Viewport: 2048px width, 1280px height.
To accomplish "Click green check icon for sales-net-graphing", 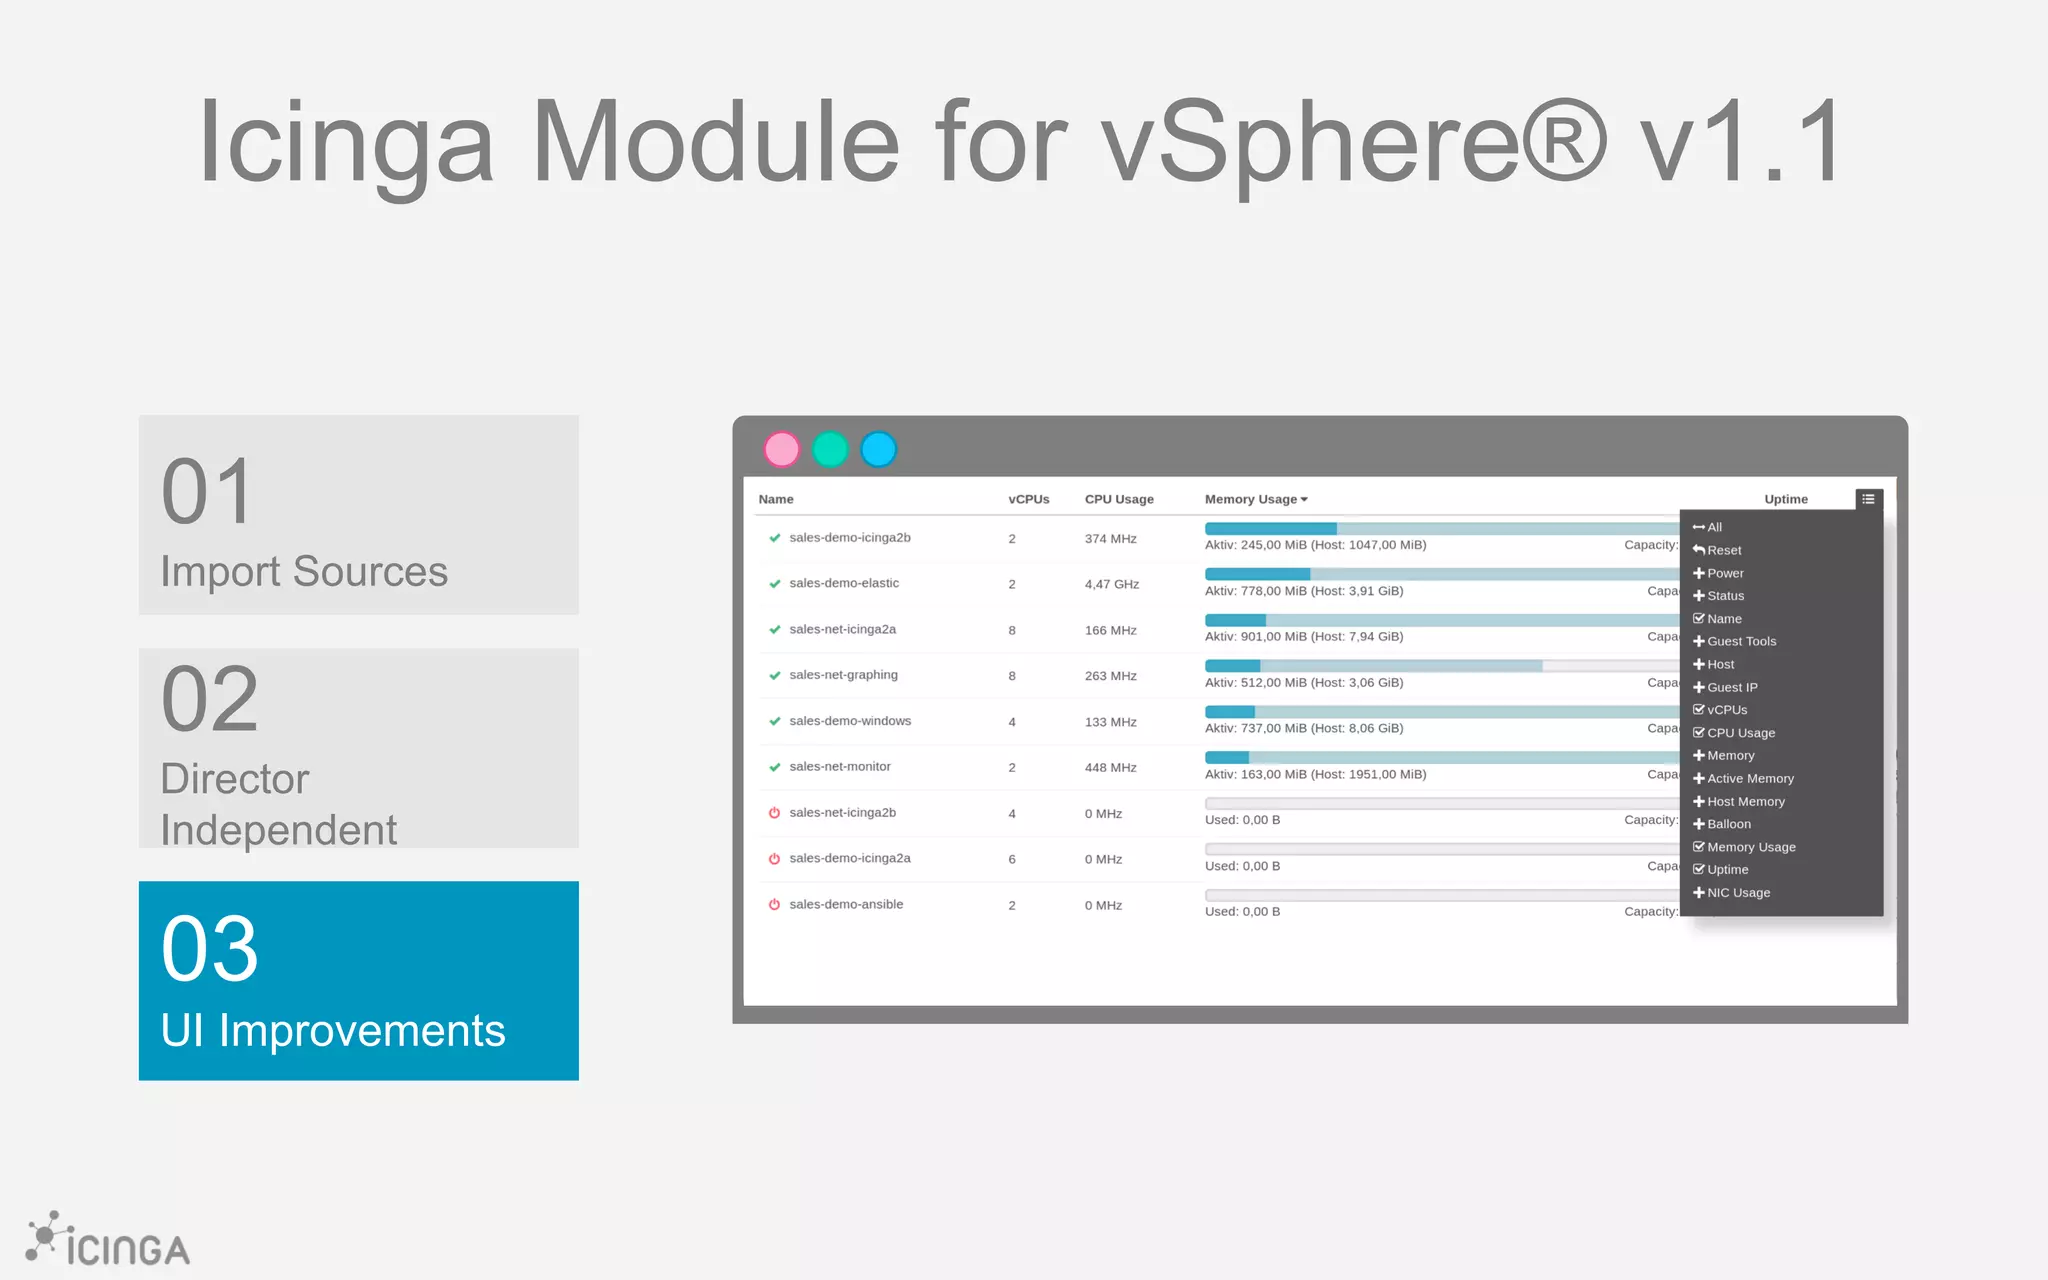I will point(774,676).
